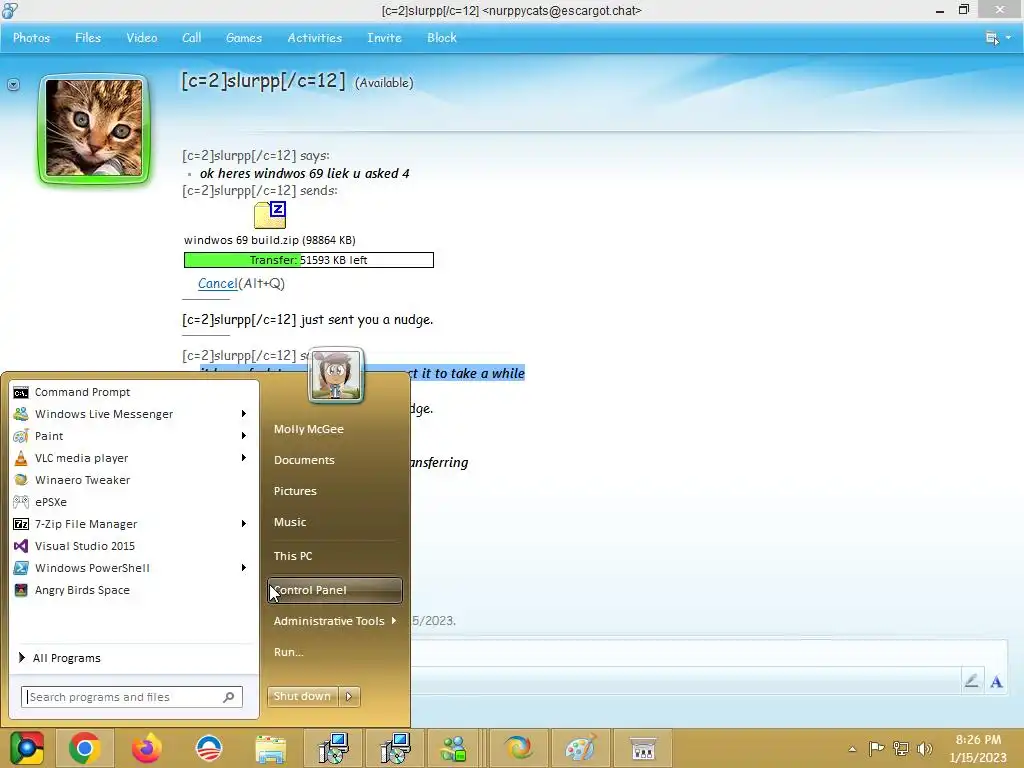Click the swirl browser taskbar icon
Image resolution: width=1024 pixels, height=768 pixels.
click(519, 748)
